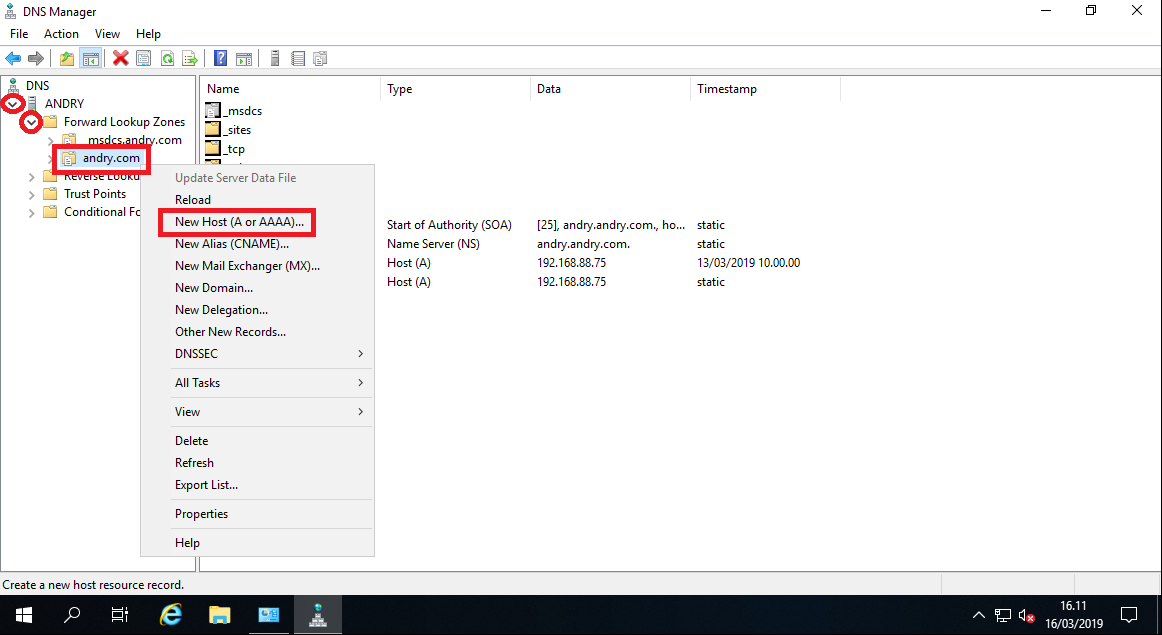Collapse the ANDRY server tree node

pos(12,104)
